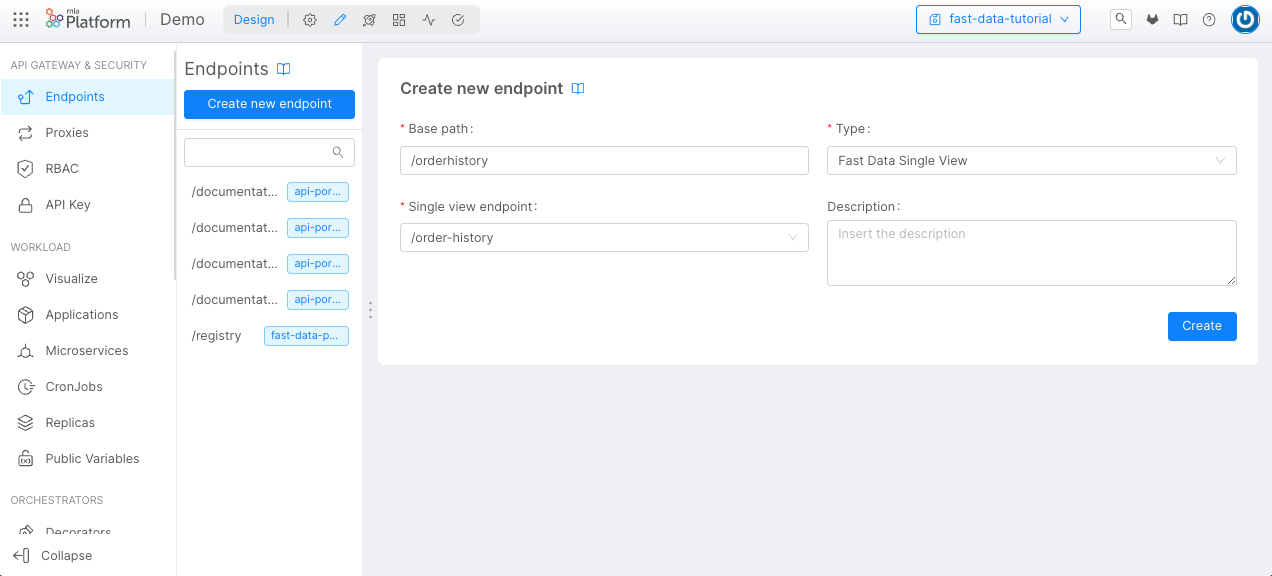Click the Create new endpoint button

click(269, 104)
